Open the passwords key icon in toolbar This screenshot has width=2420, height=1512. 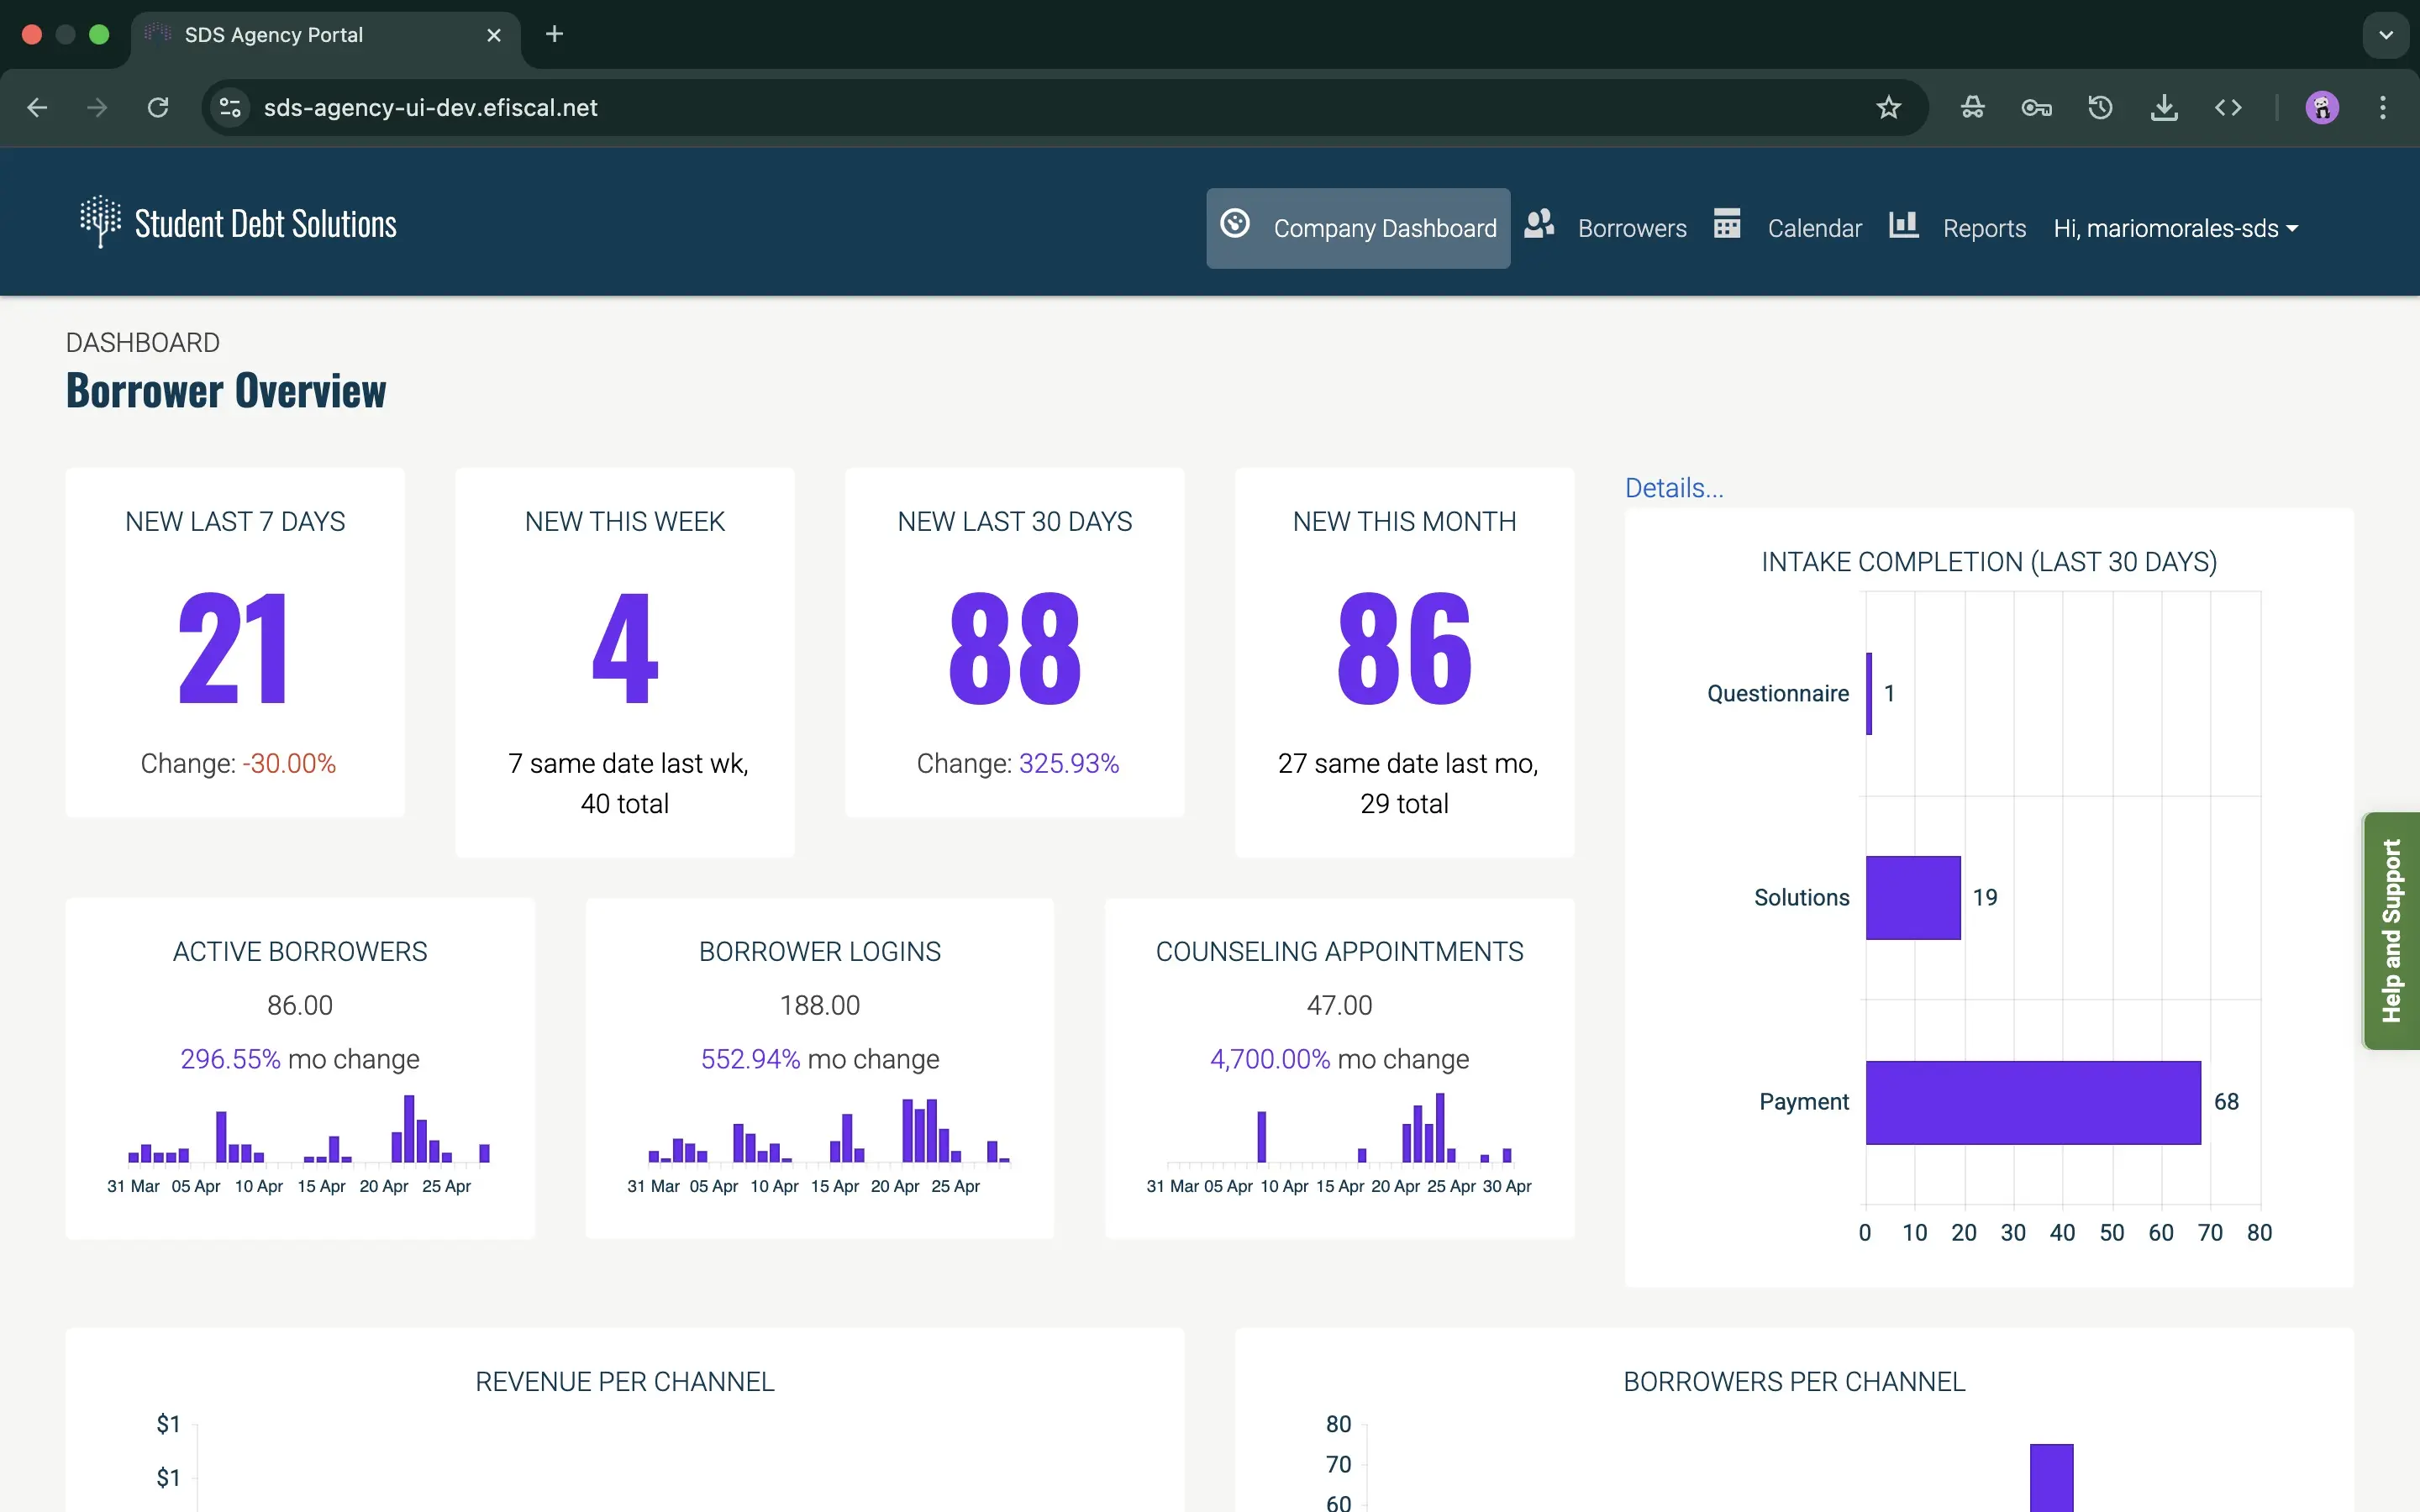[2036, 108]
